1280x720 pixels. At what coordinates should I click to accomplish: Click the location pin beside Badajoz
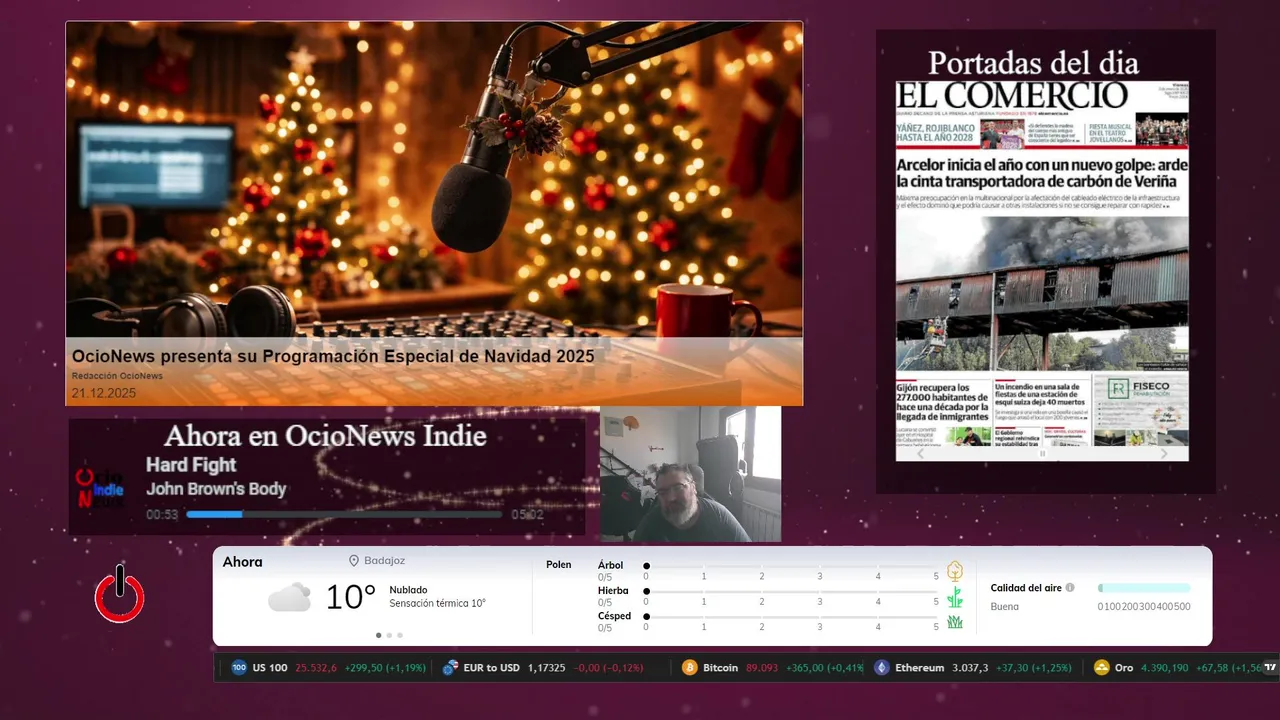(354, 561)
